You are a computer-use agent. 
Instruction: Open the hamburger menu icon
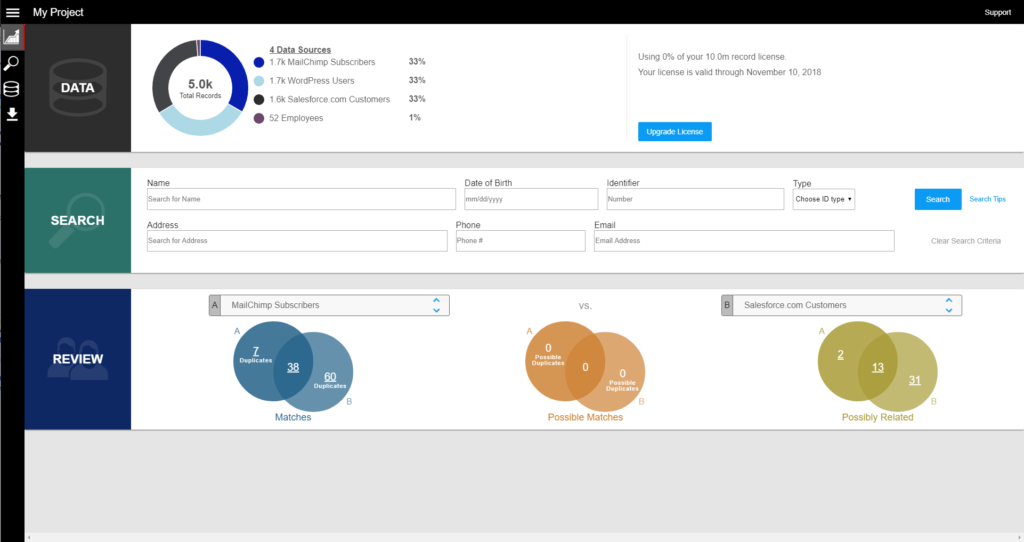coord(12,12)
